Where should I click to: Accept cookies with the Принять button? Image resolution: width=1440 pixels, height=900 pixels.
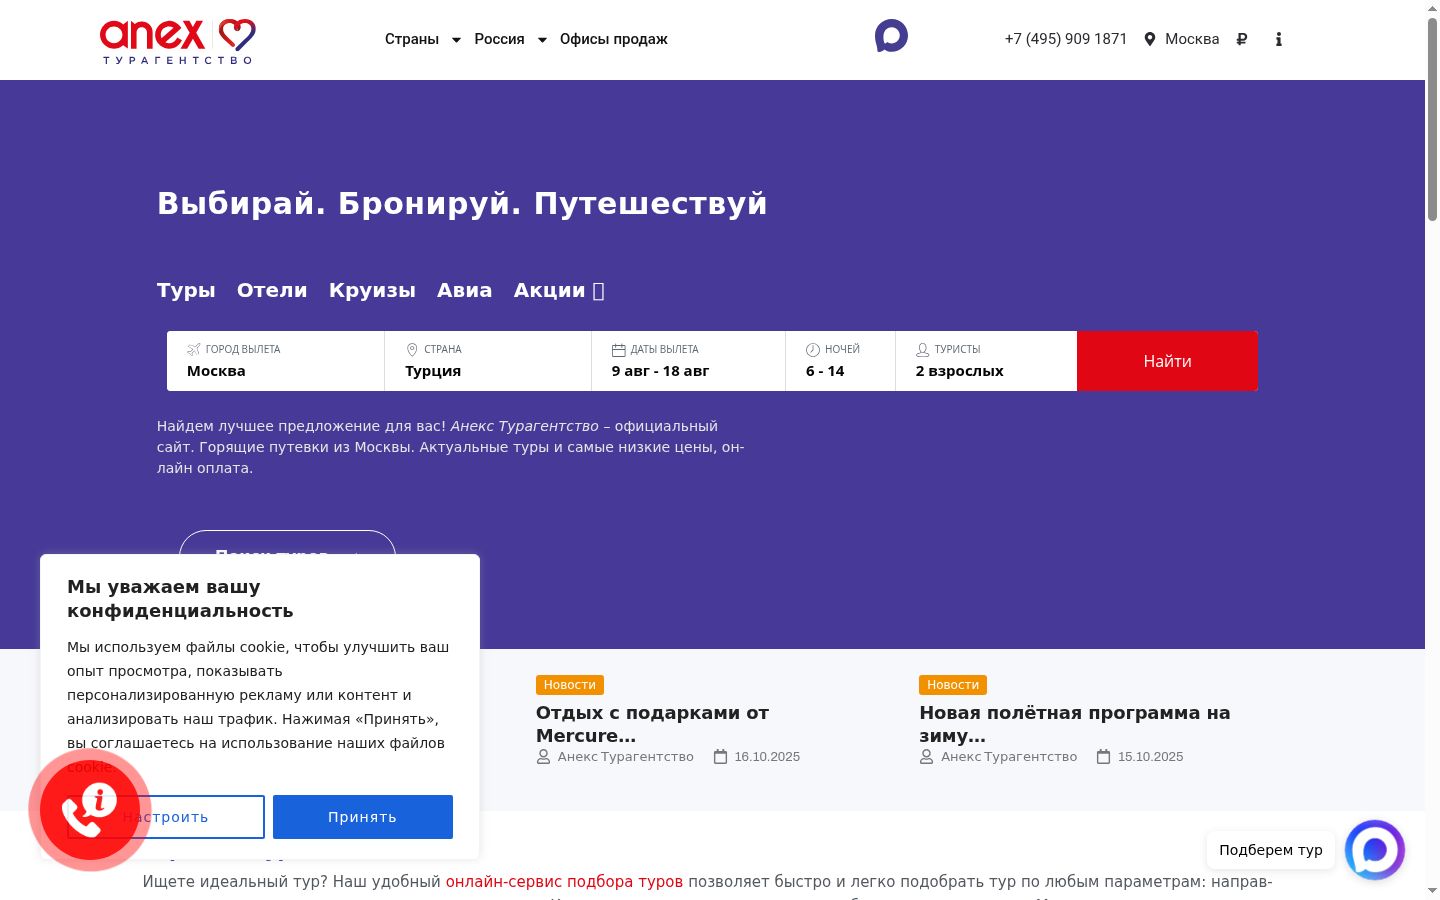click(x=363, y=817)
